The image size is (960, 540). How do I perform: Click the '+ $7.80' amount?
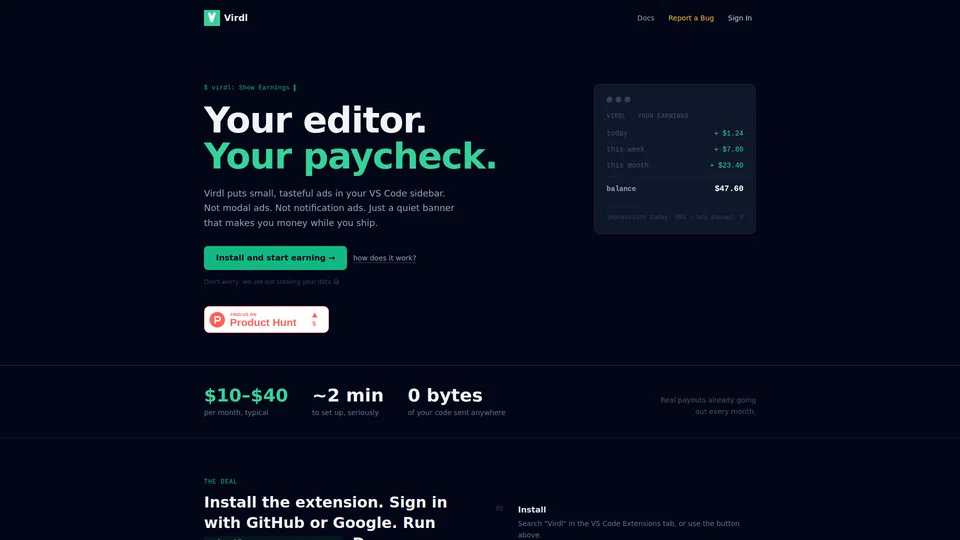pyautogui.click(x=729, y=149)
